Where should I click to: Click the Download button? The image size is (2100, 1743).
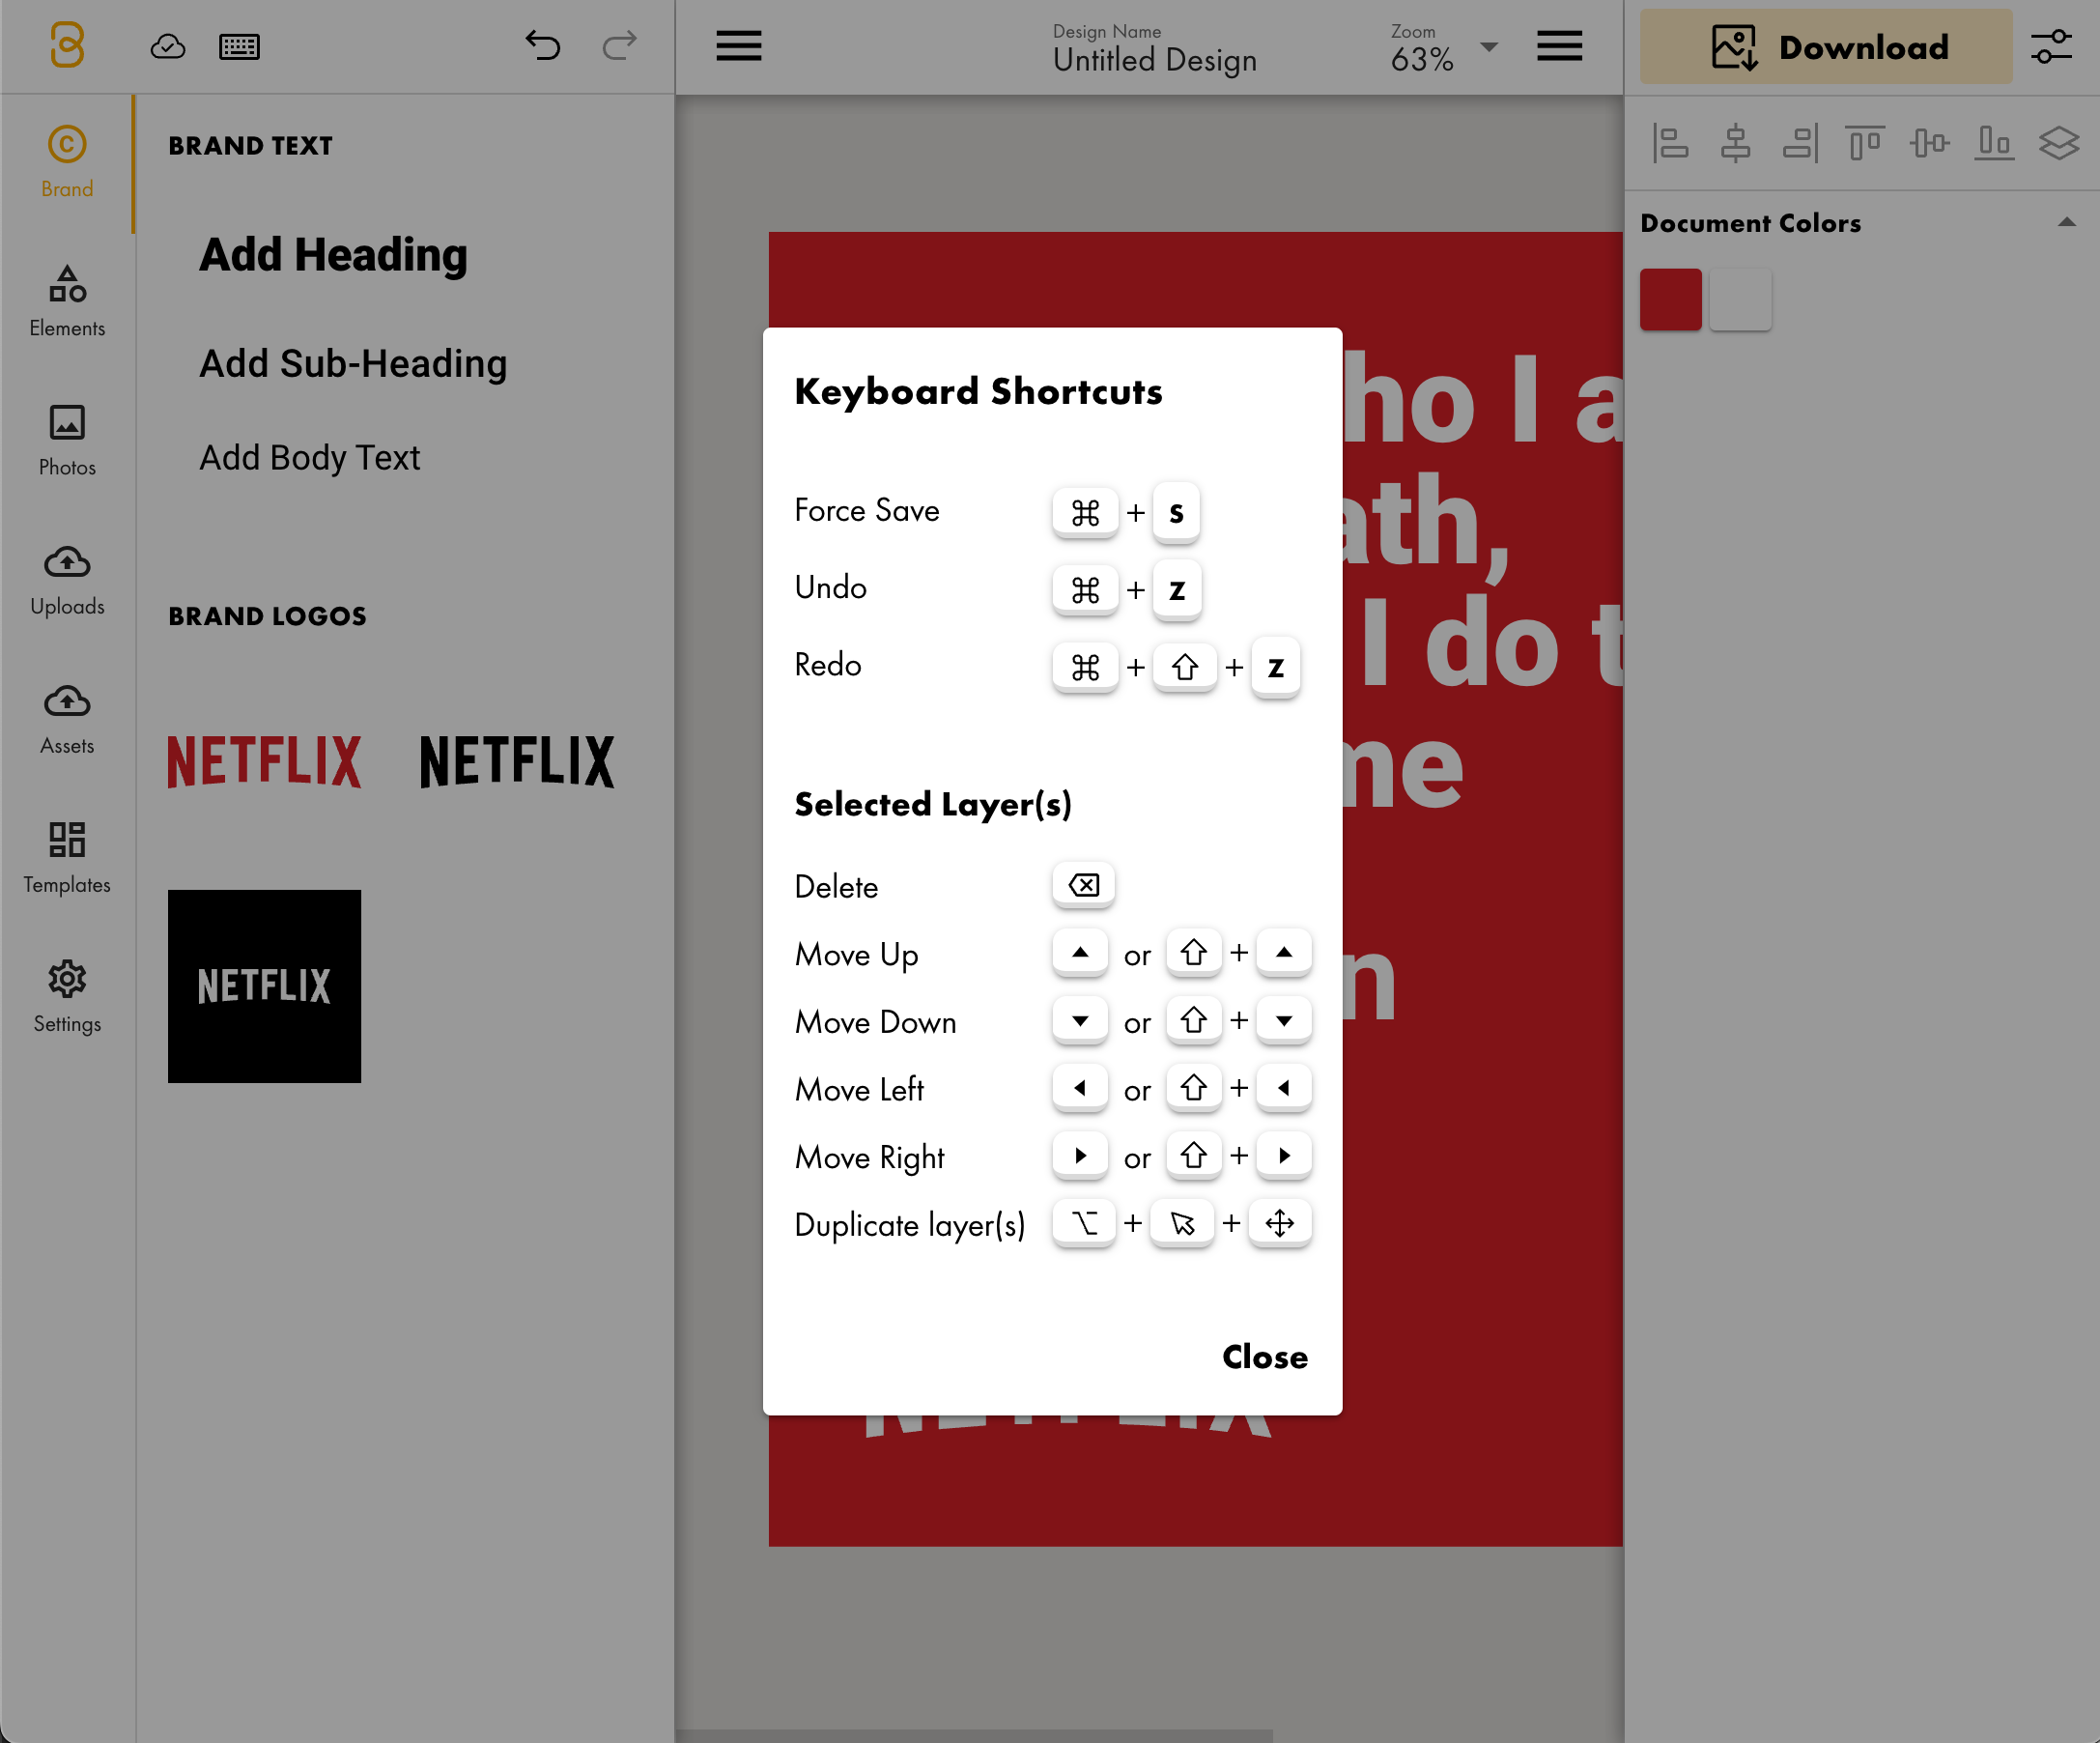pos(1826,46)
